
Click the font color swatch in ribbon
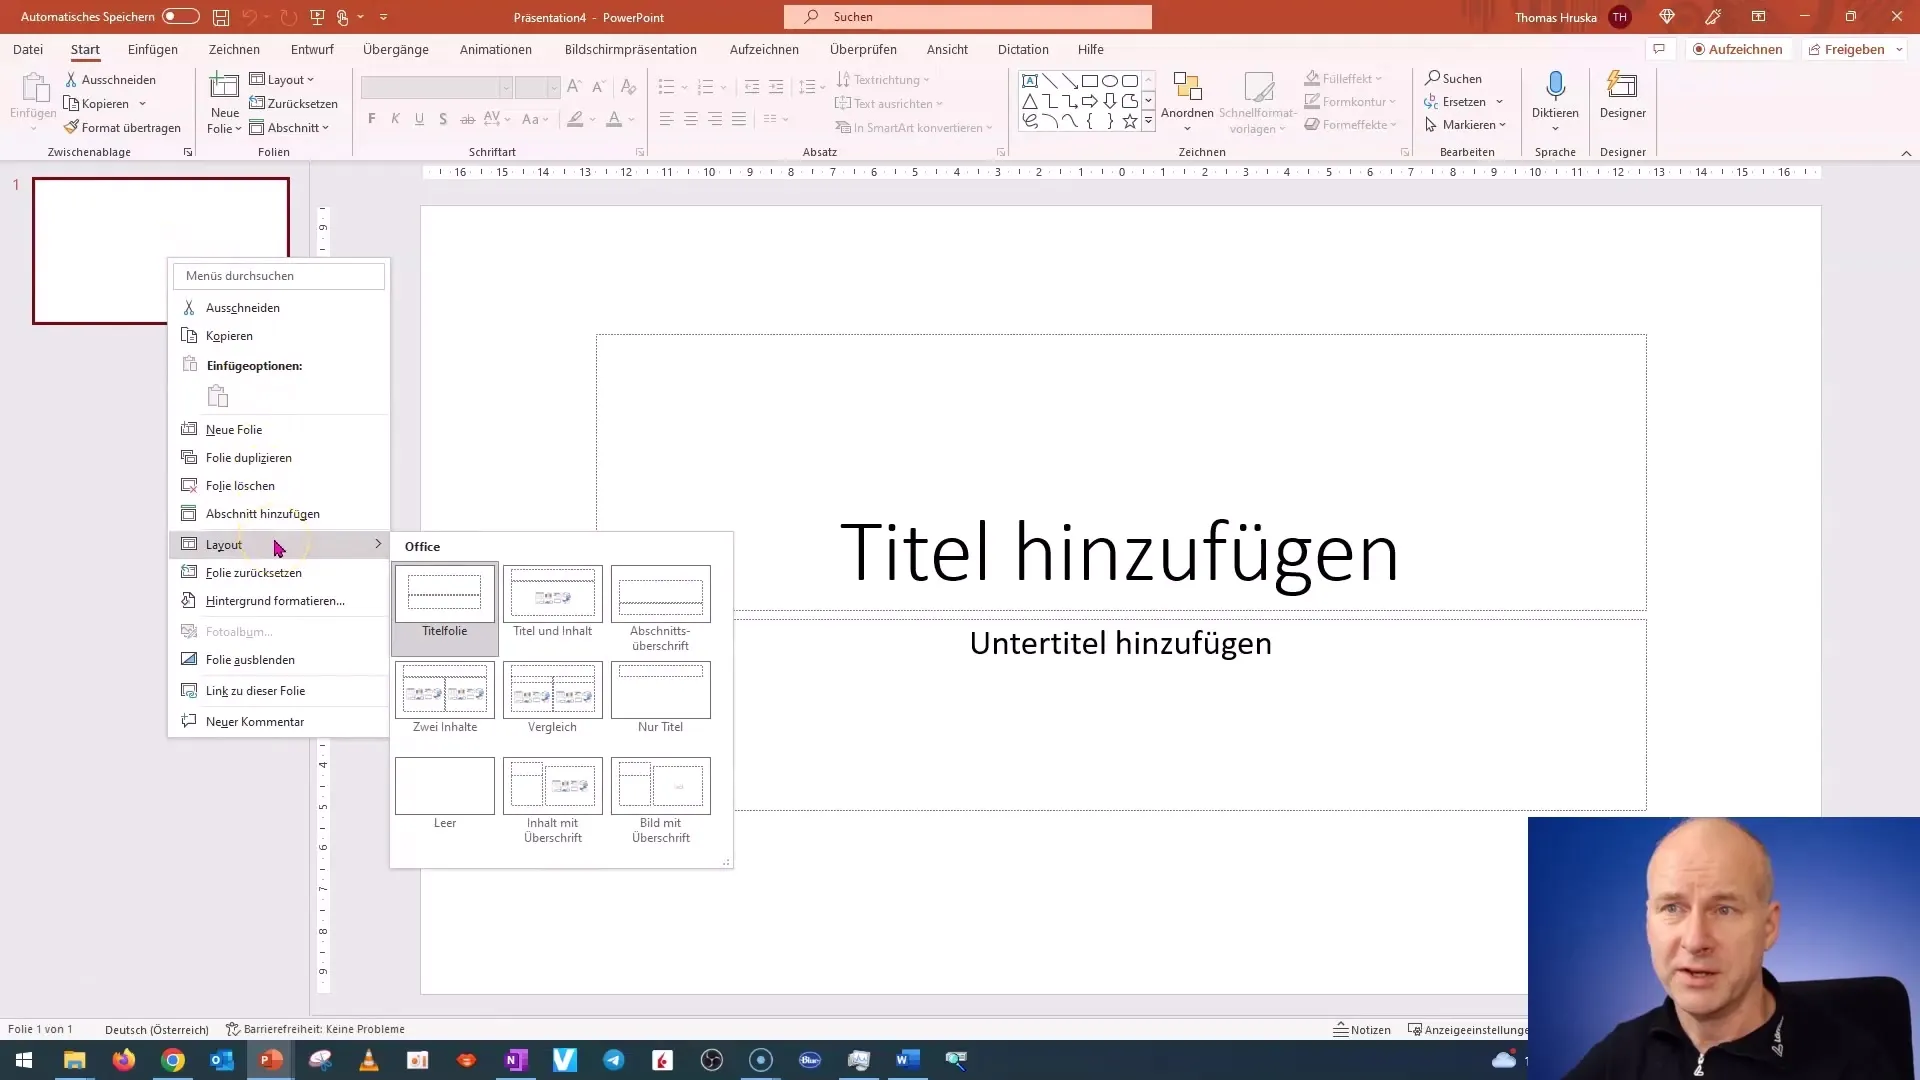pyautogui.click(x=613, y=120)
